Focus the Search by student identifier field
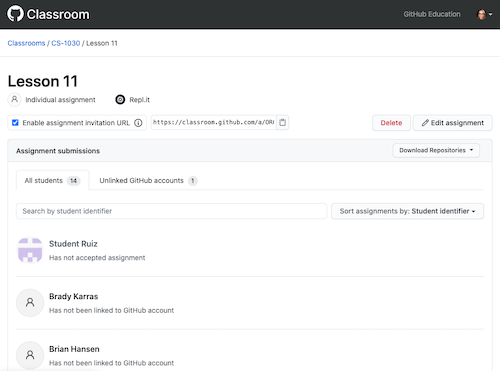This screenshot has width=500, height=371. tap(171, 211)
